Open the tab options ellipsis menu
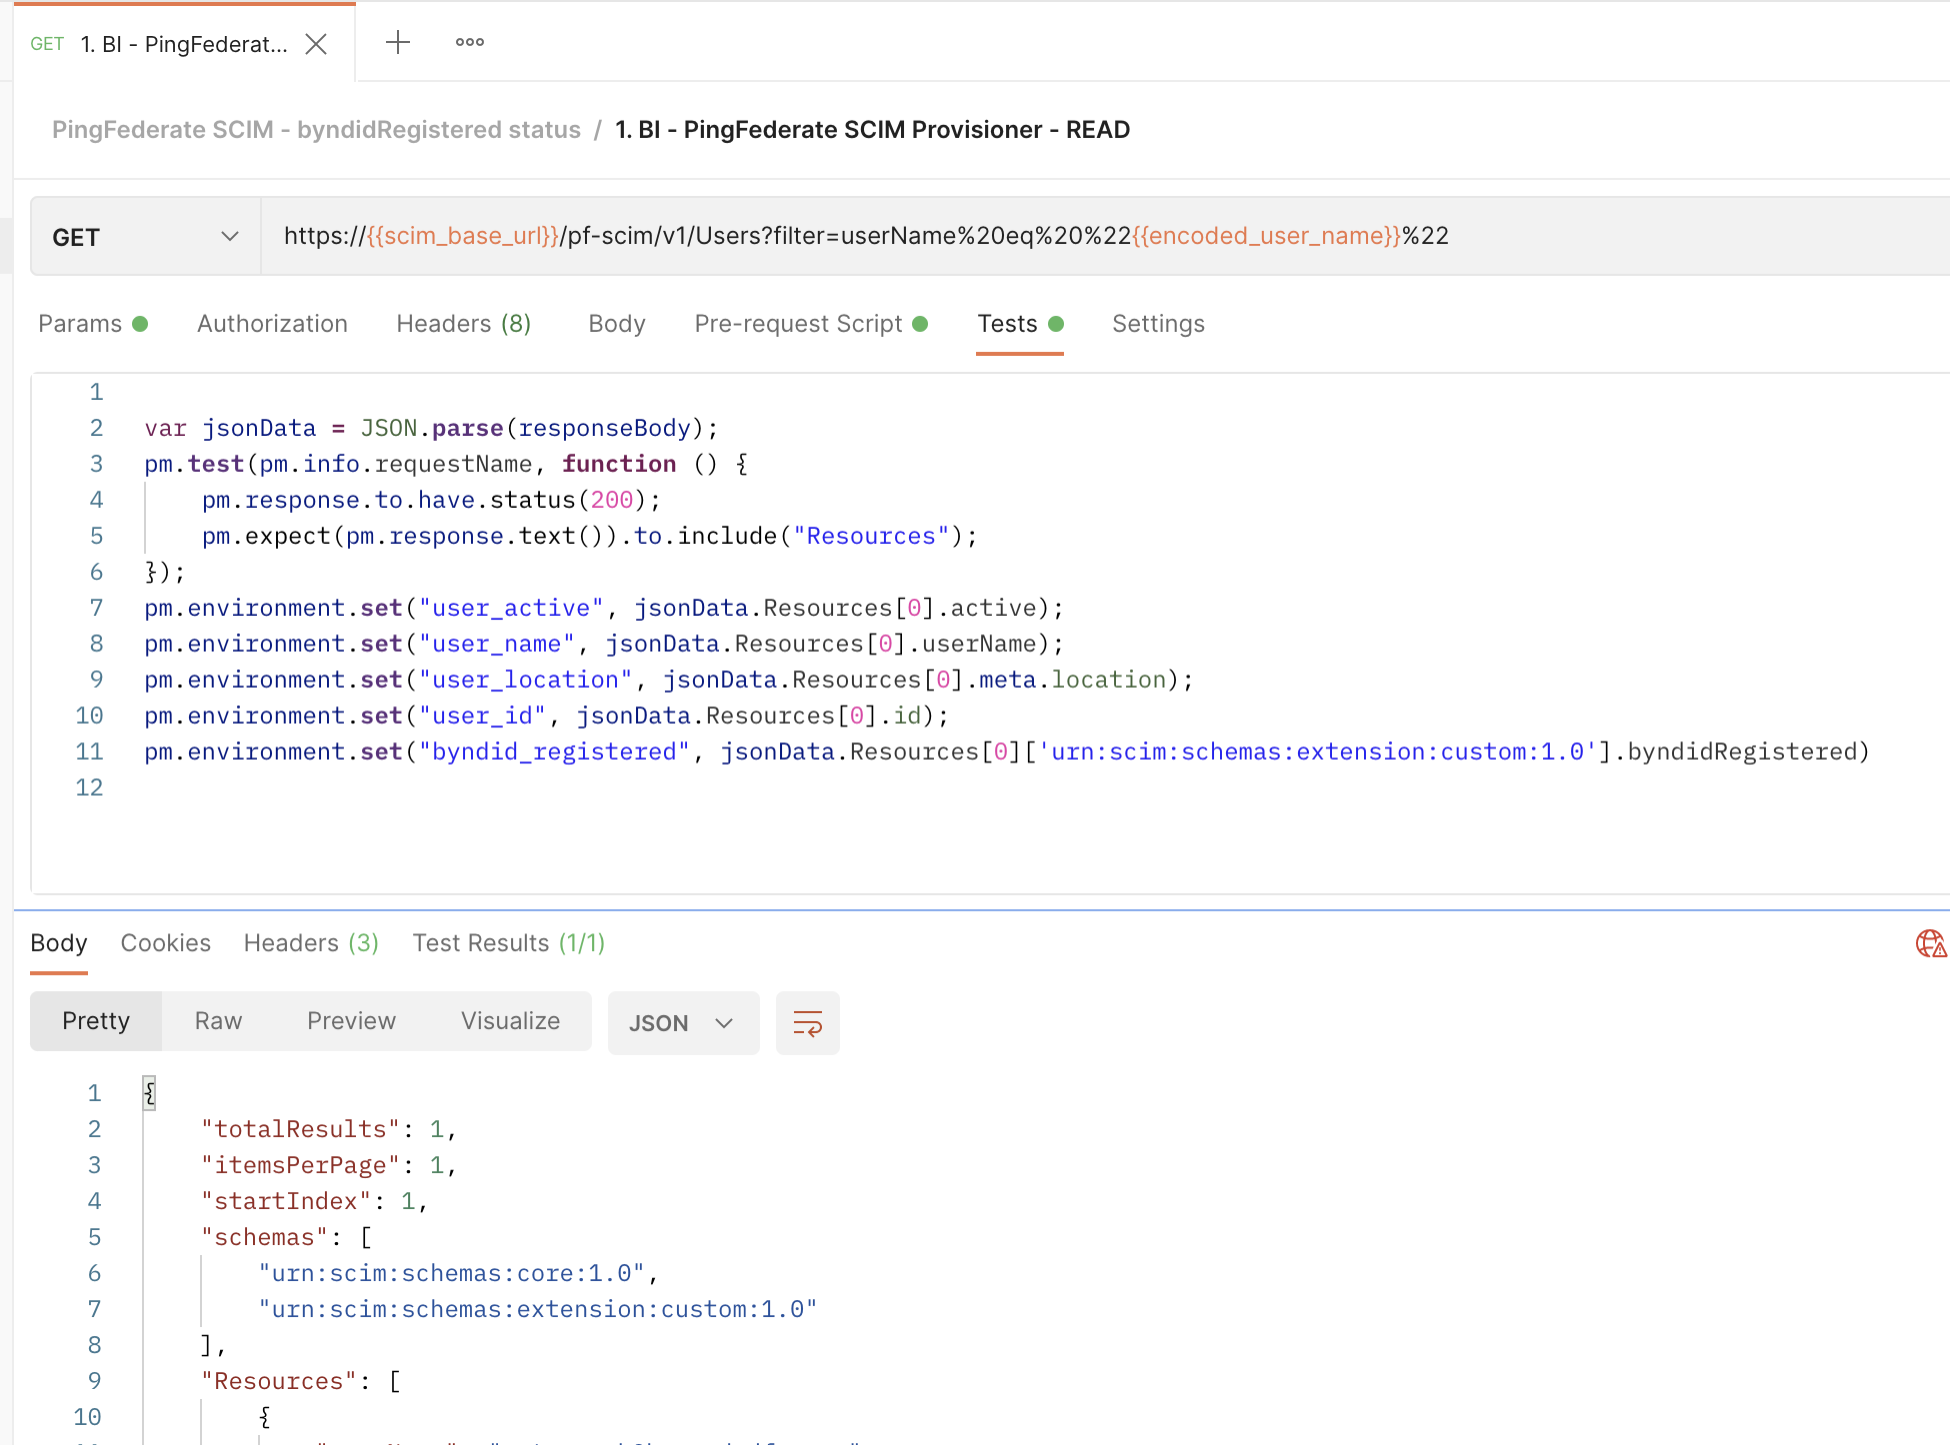1950x1445 pixels. tap(469, 42)
